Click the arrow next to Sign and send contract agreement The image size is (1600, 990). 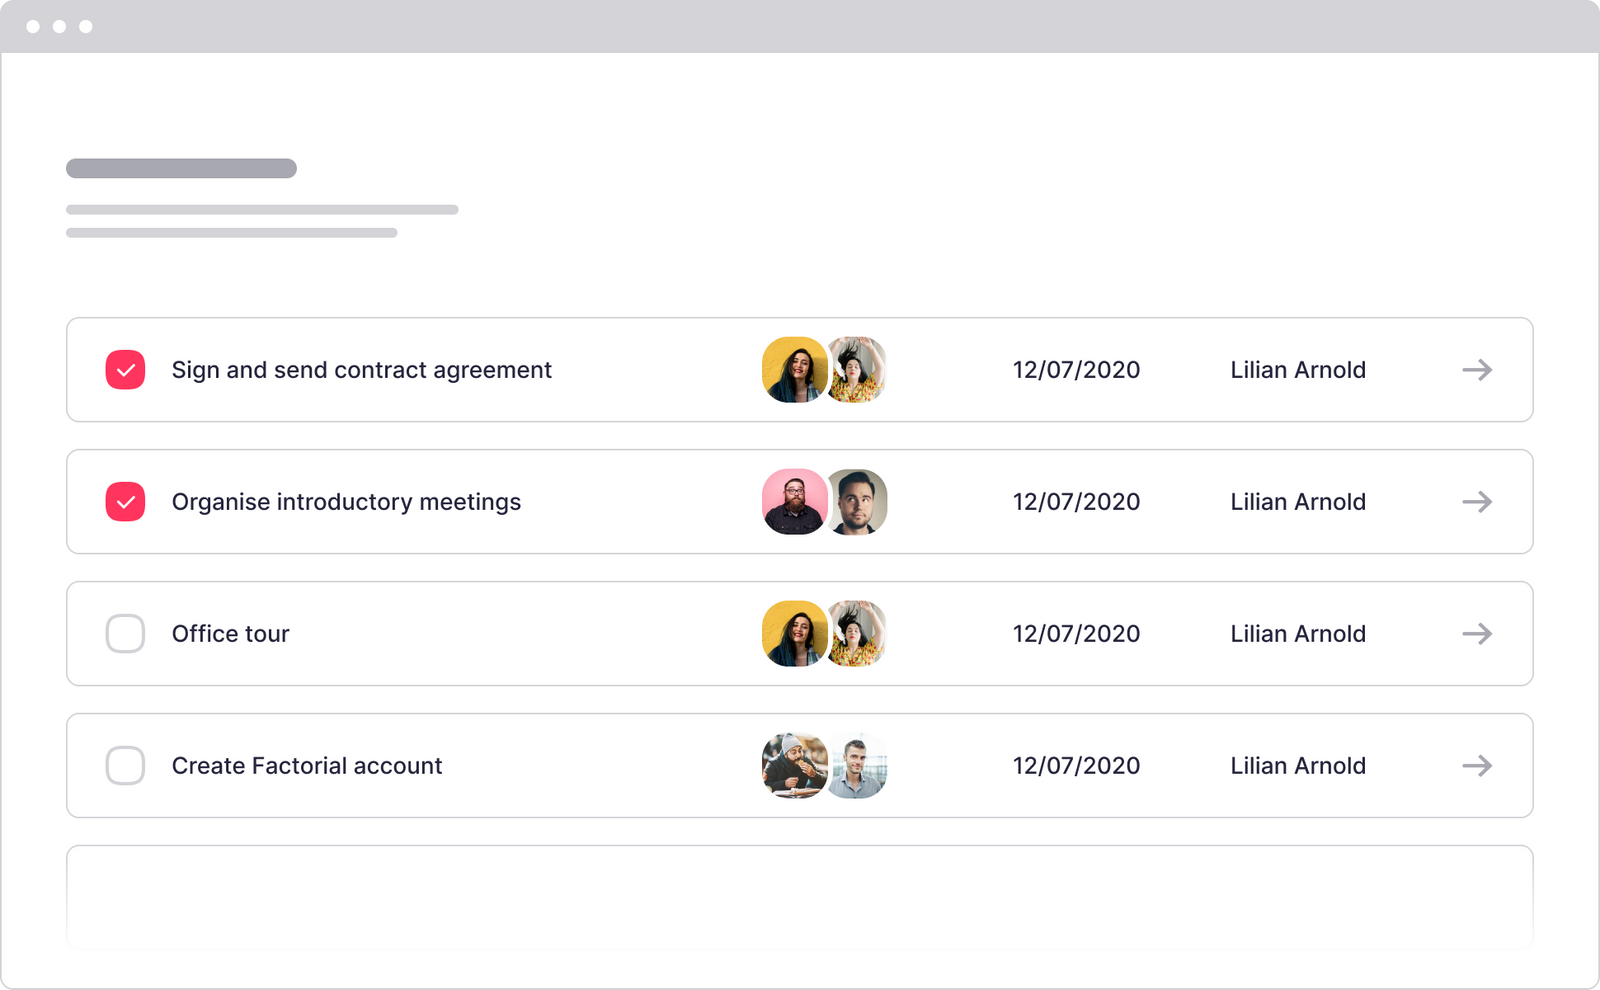point(1477,369)
